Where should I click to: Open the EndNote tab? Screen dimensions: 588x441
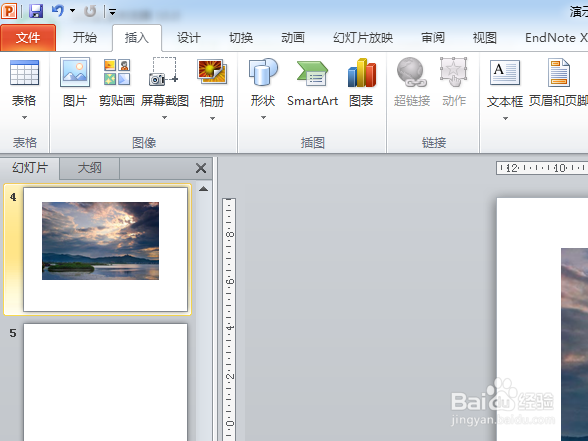click(x=556, y=38)
